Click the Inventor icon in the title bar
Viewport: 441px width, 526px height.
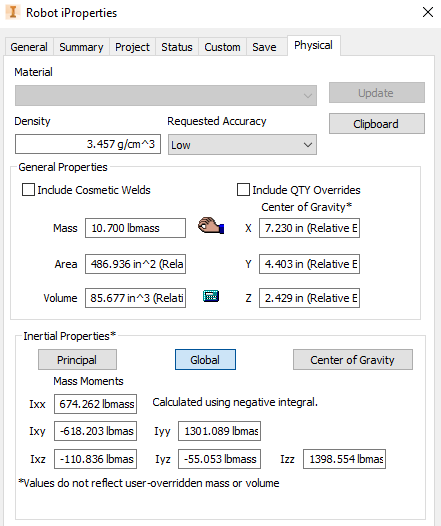click(13, 12)
